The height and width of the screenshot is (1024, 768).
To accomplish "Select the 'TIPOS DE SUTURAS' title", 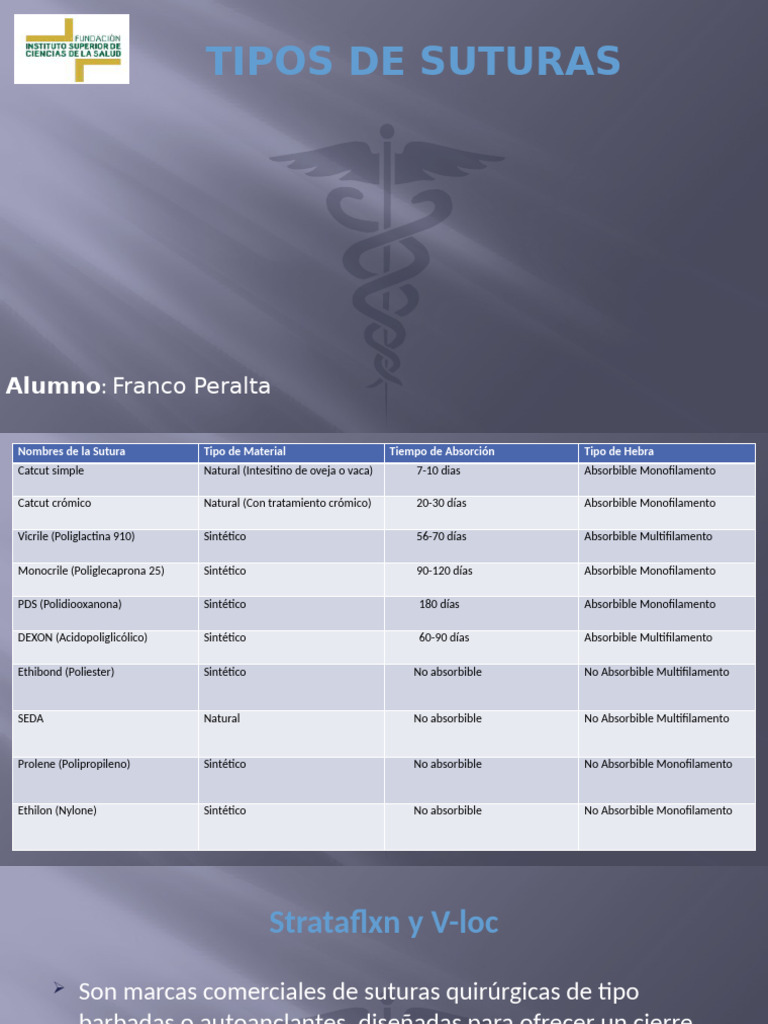I will 413,62.
